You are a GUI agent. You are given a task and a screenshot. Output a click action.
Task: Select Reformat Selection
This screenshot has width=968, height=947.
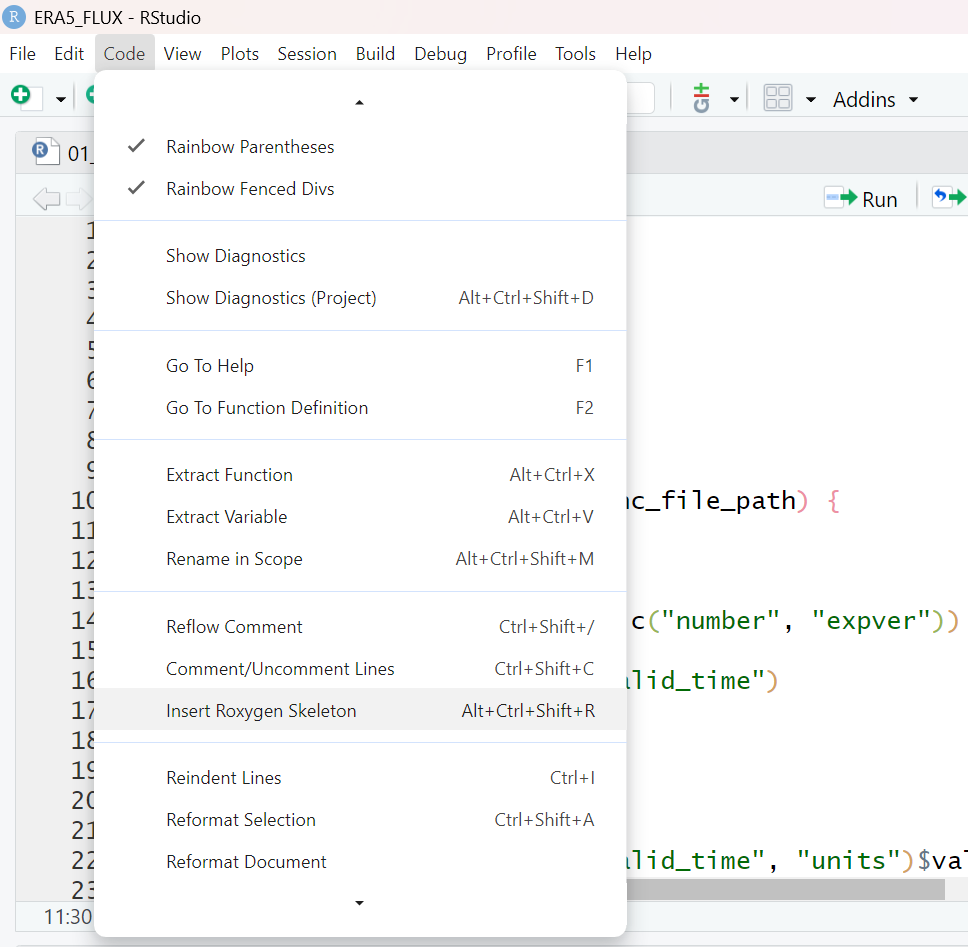coord(361,820)
